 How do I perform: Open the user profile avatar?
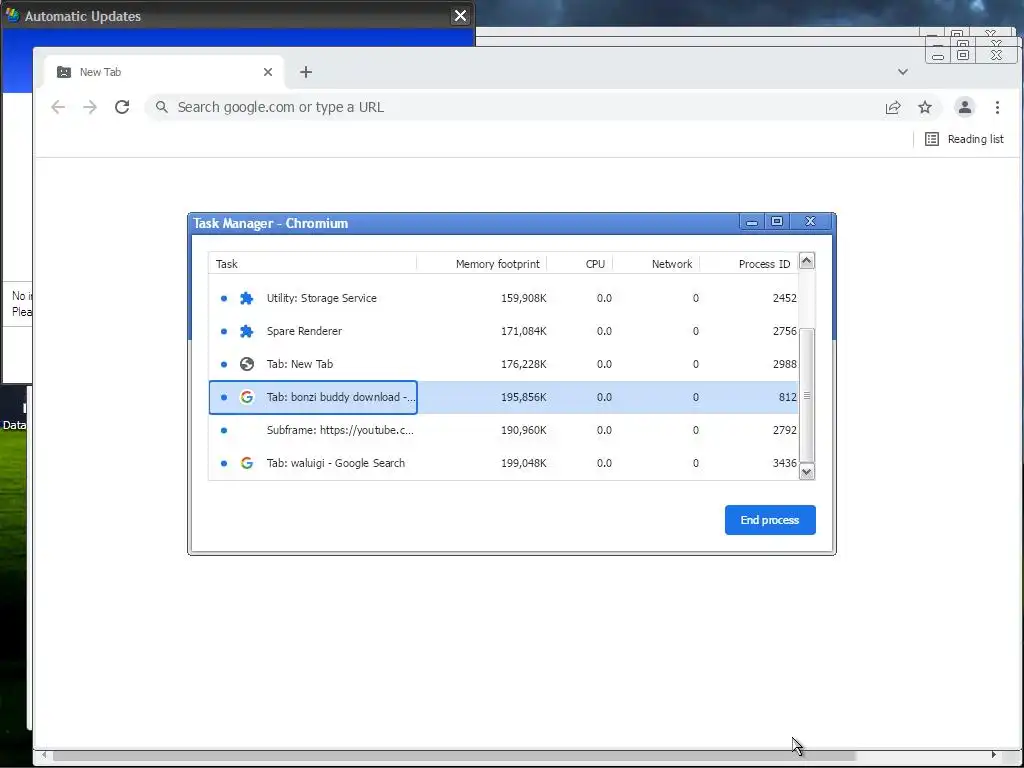tap(965, 107)
